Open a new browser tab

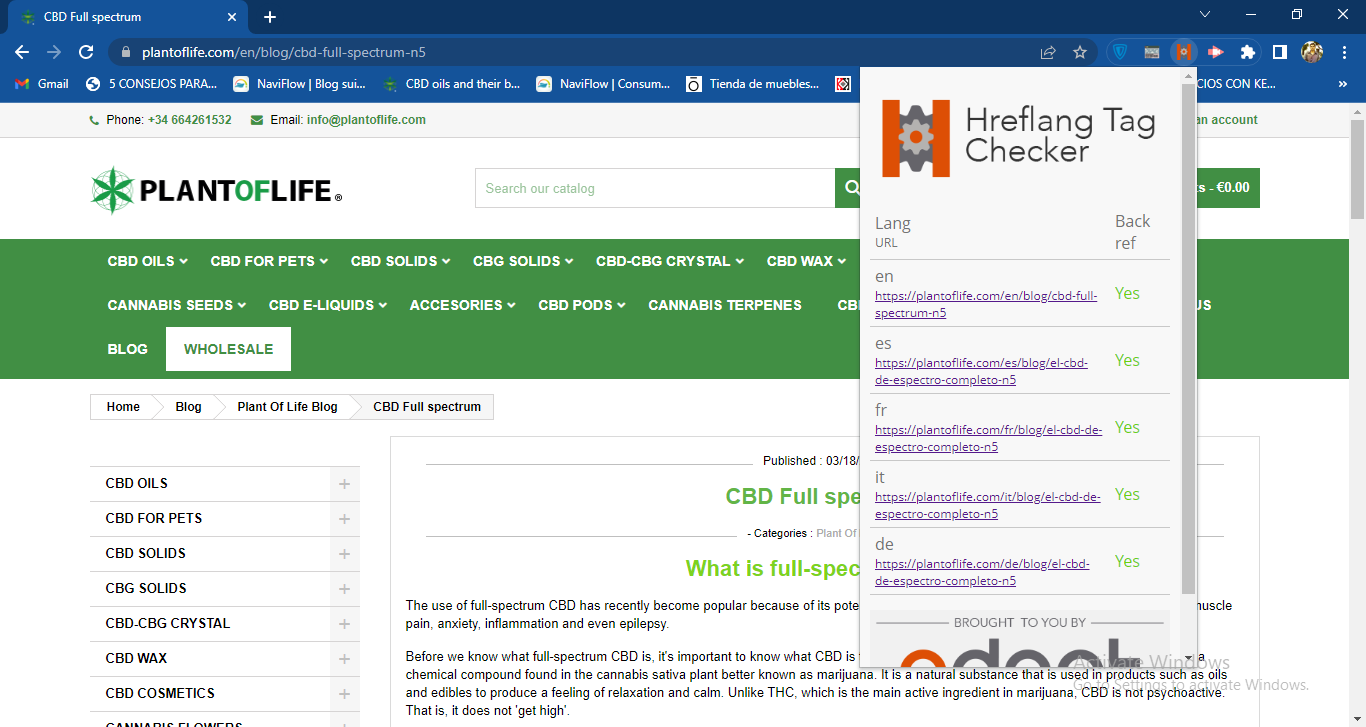point(270,17)
